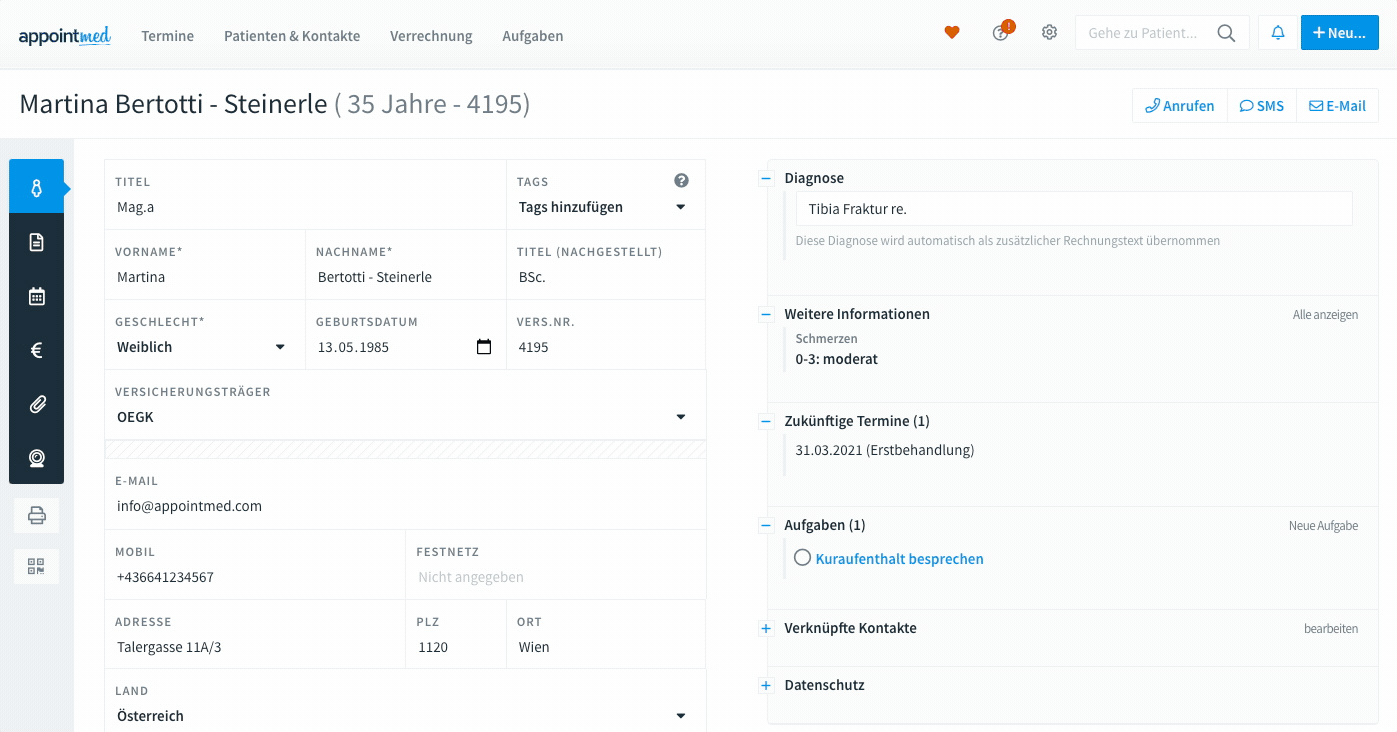Collapse the Diagnose section
Image resolution: width=1397 pixels, height=732 pixels.
click(x=766, y=178)
